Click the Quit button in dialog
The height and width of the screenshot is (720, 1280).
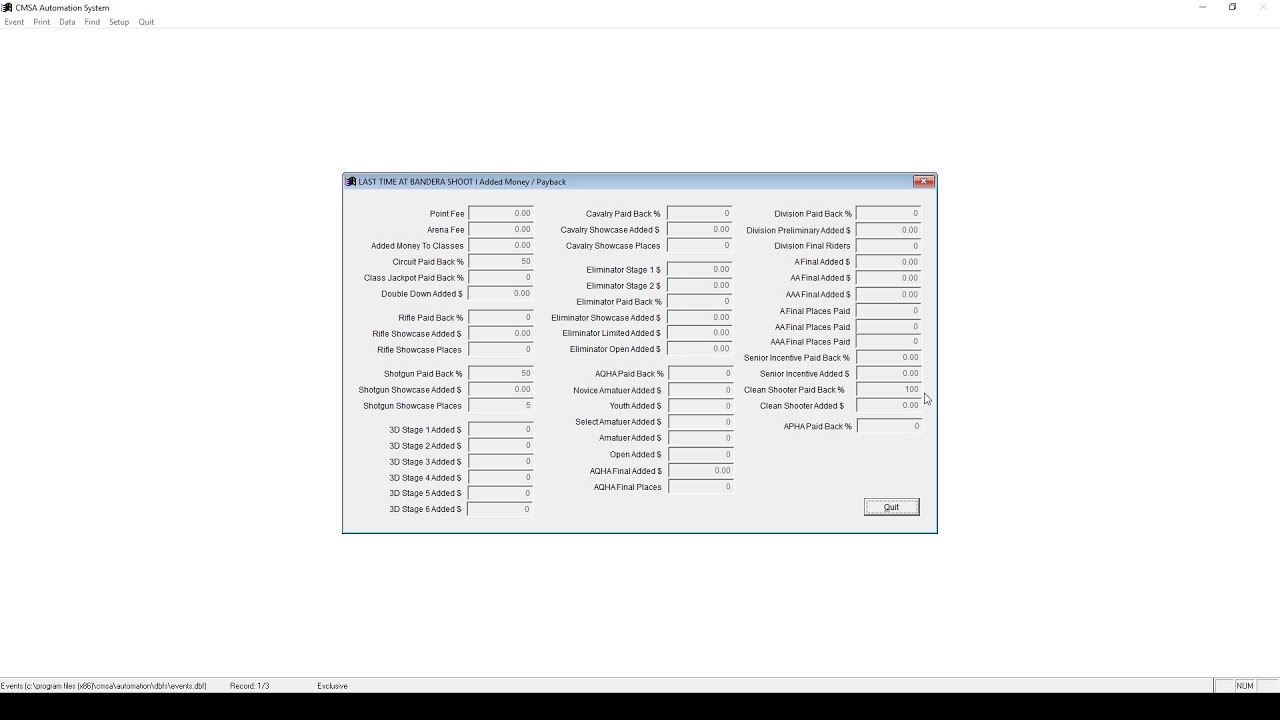pyautogui.click(x=891, y=507)
